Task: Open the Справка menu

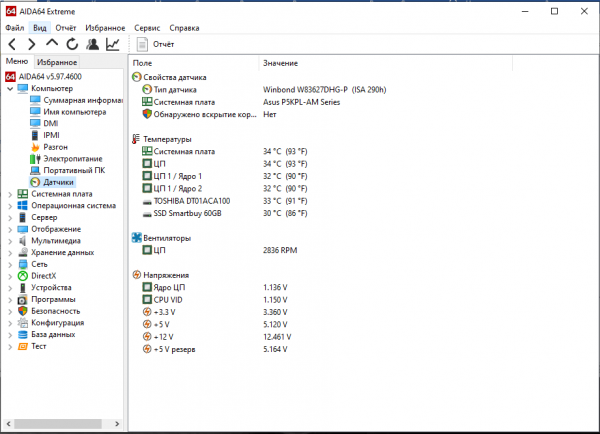Action: 184,28
